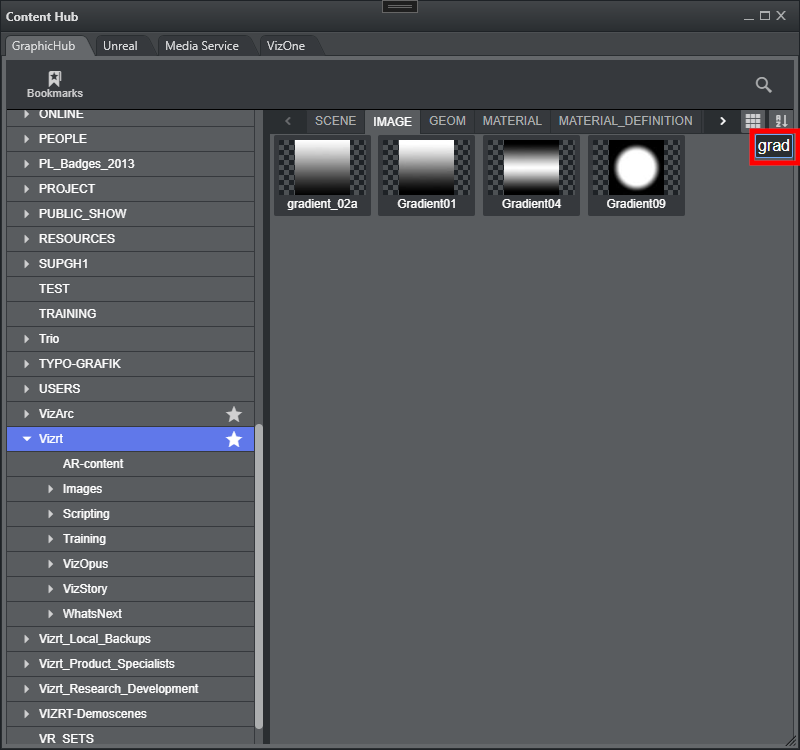800x750 pixels.
Task: Switch to the Unreal tab
Action: click(120, 46)
